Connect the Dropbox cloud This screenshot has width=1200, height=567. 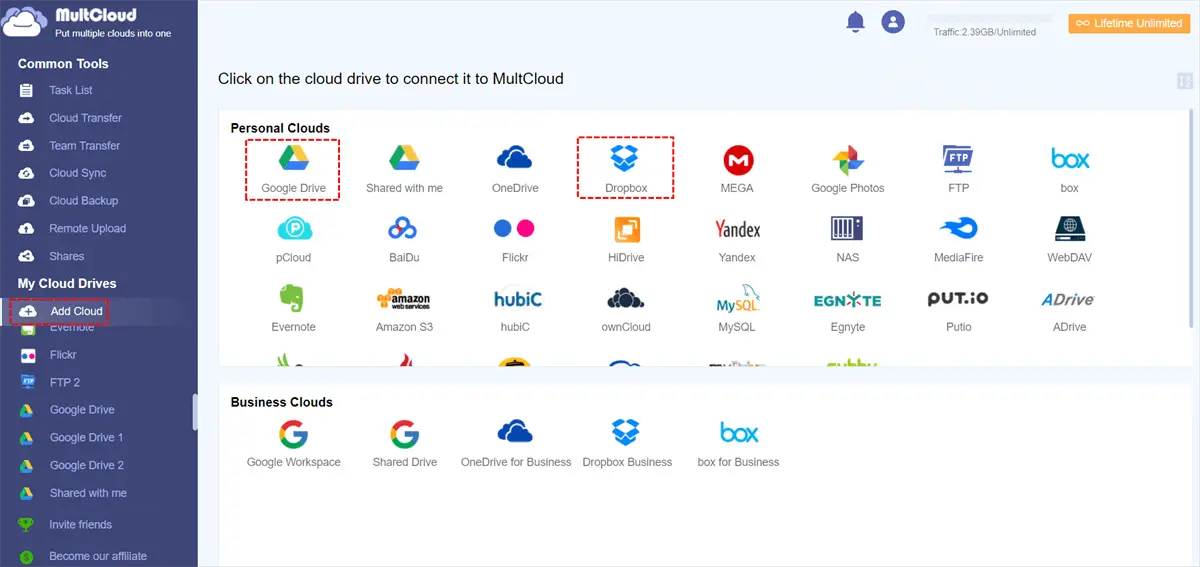tap(626, 168)
